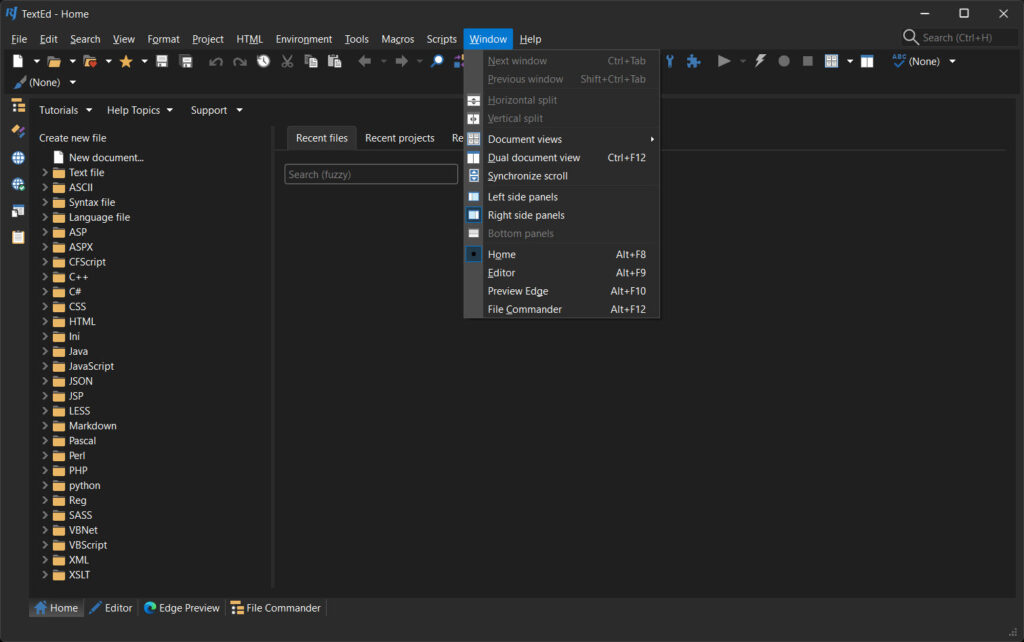
Task: Click the gold star toolbar icon
Action: pyautogui.click(x=126, y=61)
